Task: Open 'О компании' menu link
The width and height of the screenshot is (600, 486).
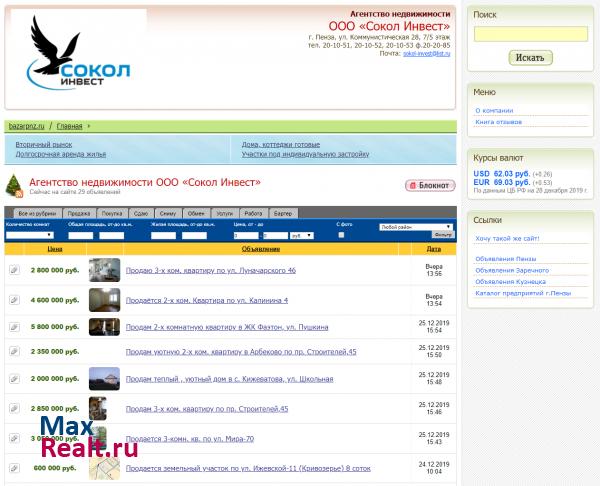Action: click(494, 110)
